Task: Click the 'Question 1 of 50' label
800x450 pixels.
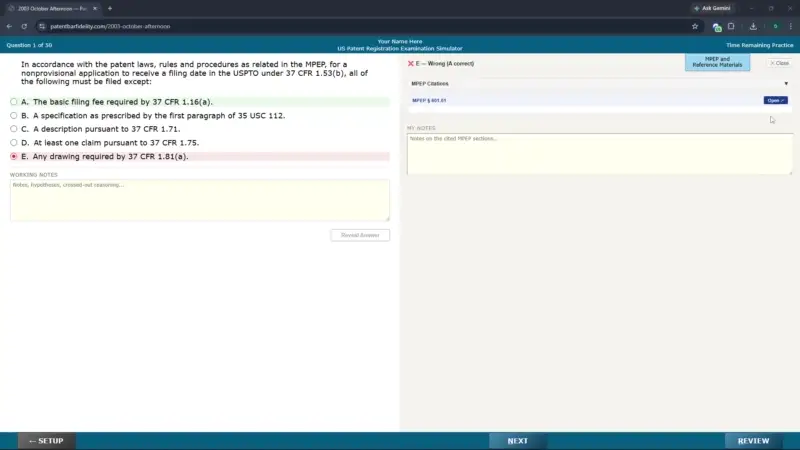Action: 29,45
